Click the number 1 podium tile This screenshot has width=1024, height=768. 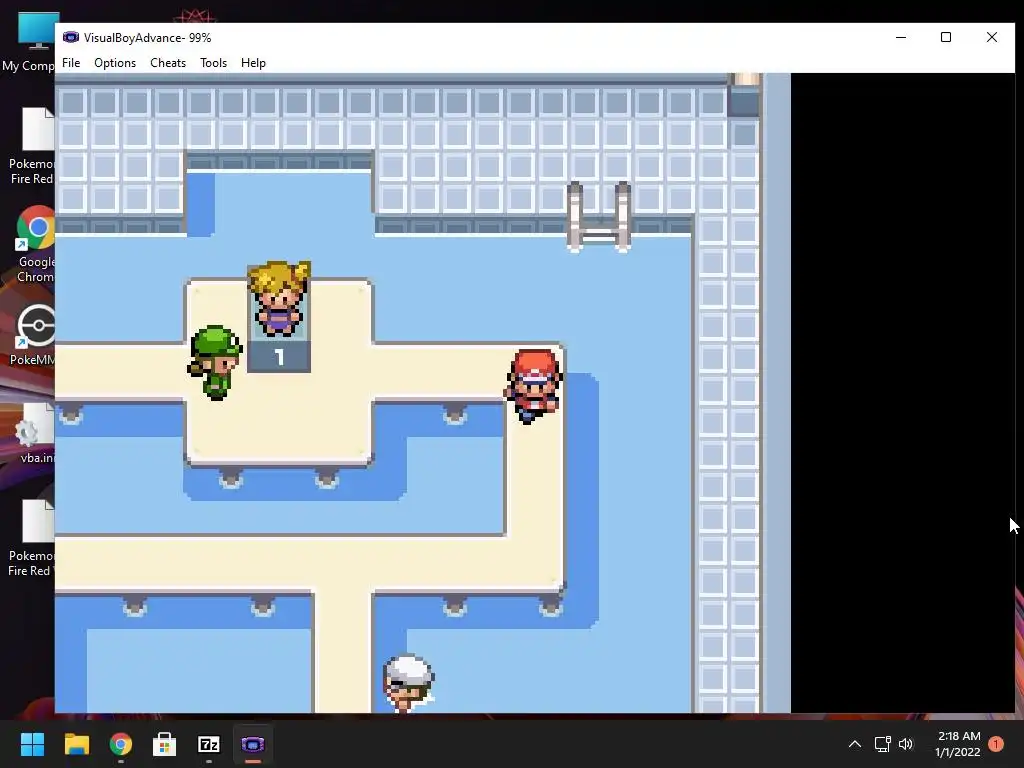point(279,357)
